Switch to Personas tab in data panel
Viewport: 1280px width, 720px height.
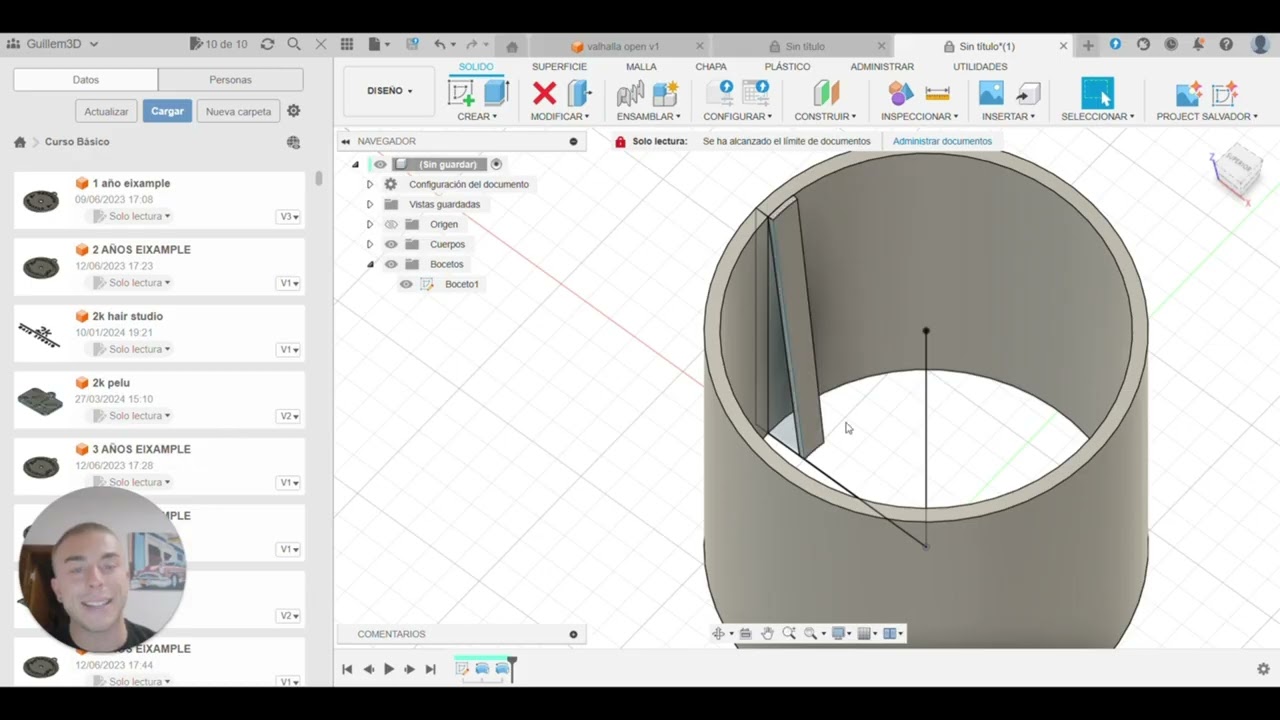click(230, 80)
